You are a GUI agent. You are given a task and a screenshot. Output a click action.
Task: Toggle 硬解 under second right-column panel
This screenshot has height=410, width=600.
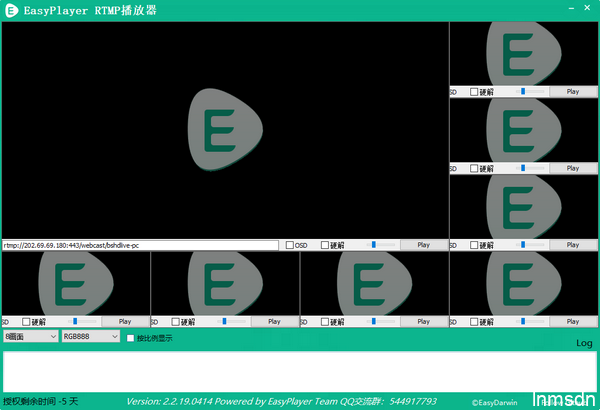click(474, 168)
